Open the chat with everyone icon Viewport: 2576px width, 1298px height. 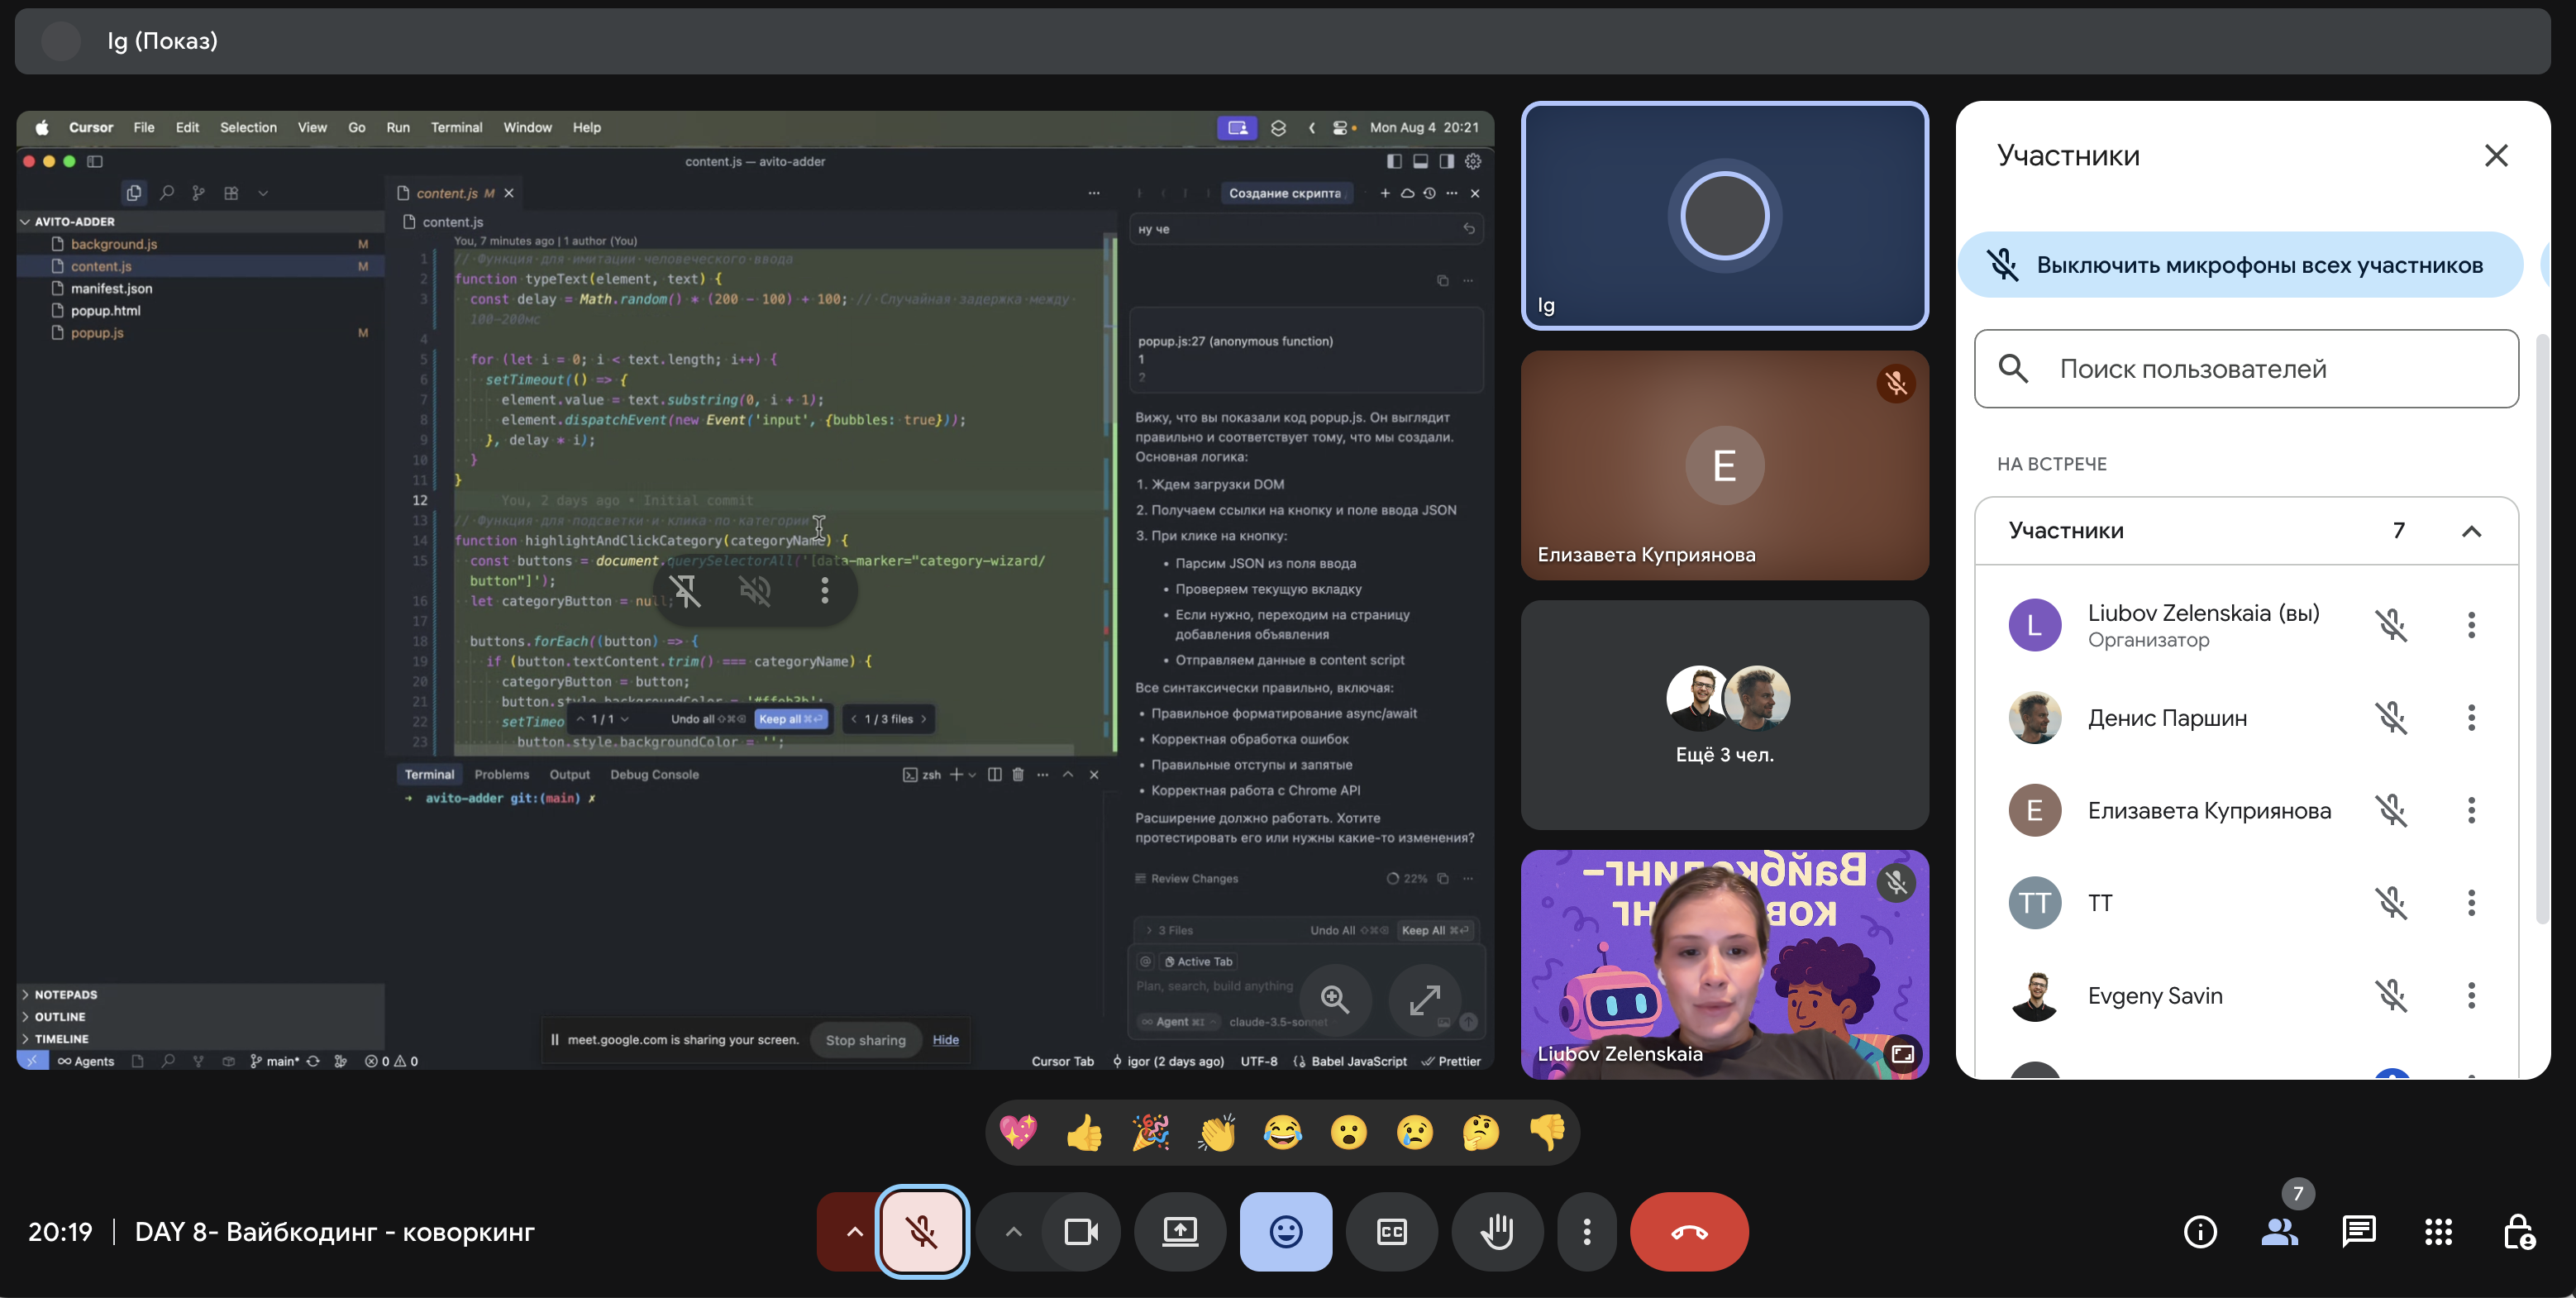coord(2359,1232)
